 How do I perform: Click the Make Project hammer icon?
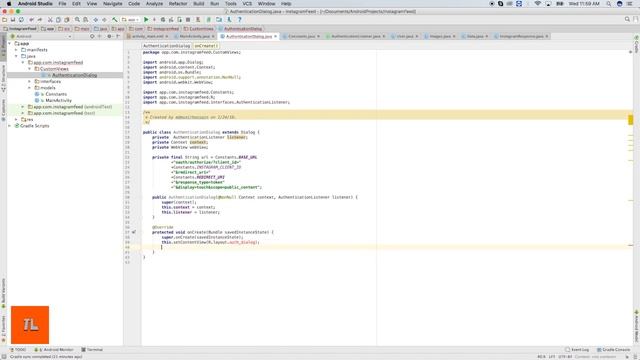[x=115, y=20]
